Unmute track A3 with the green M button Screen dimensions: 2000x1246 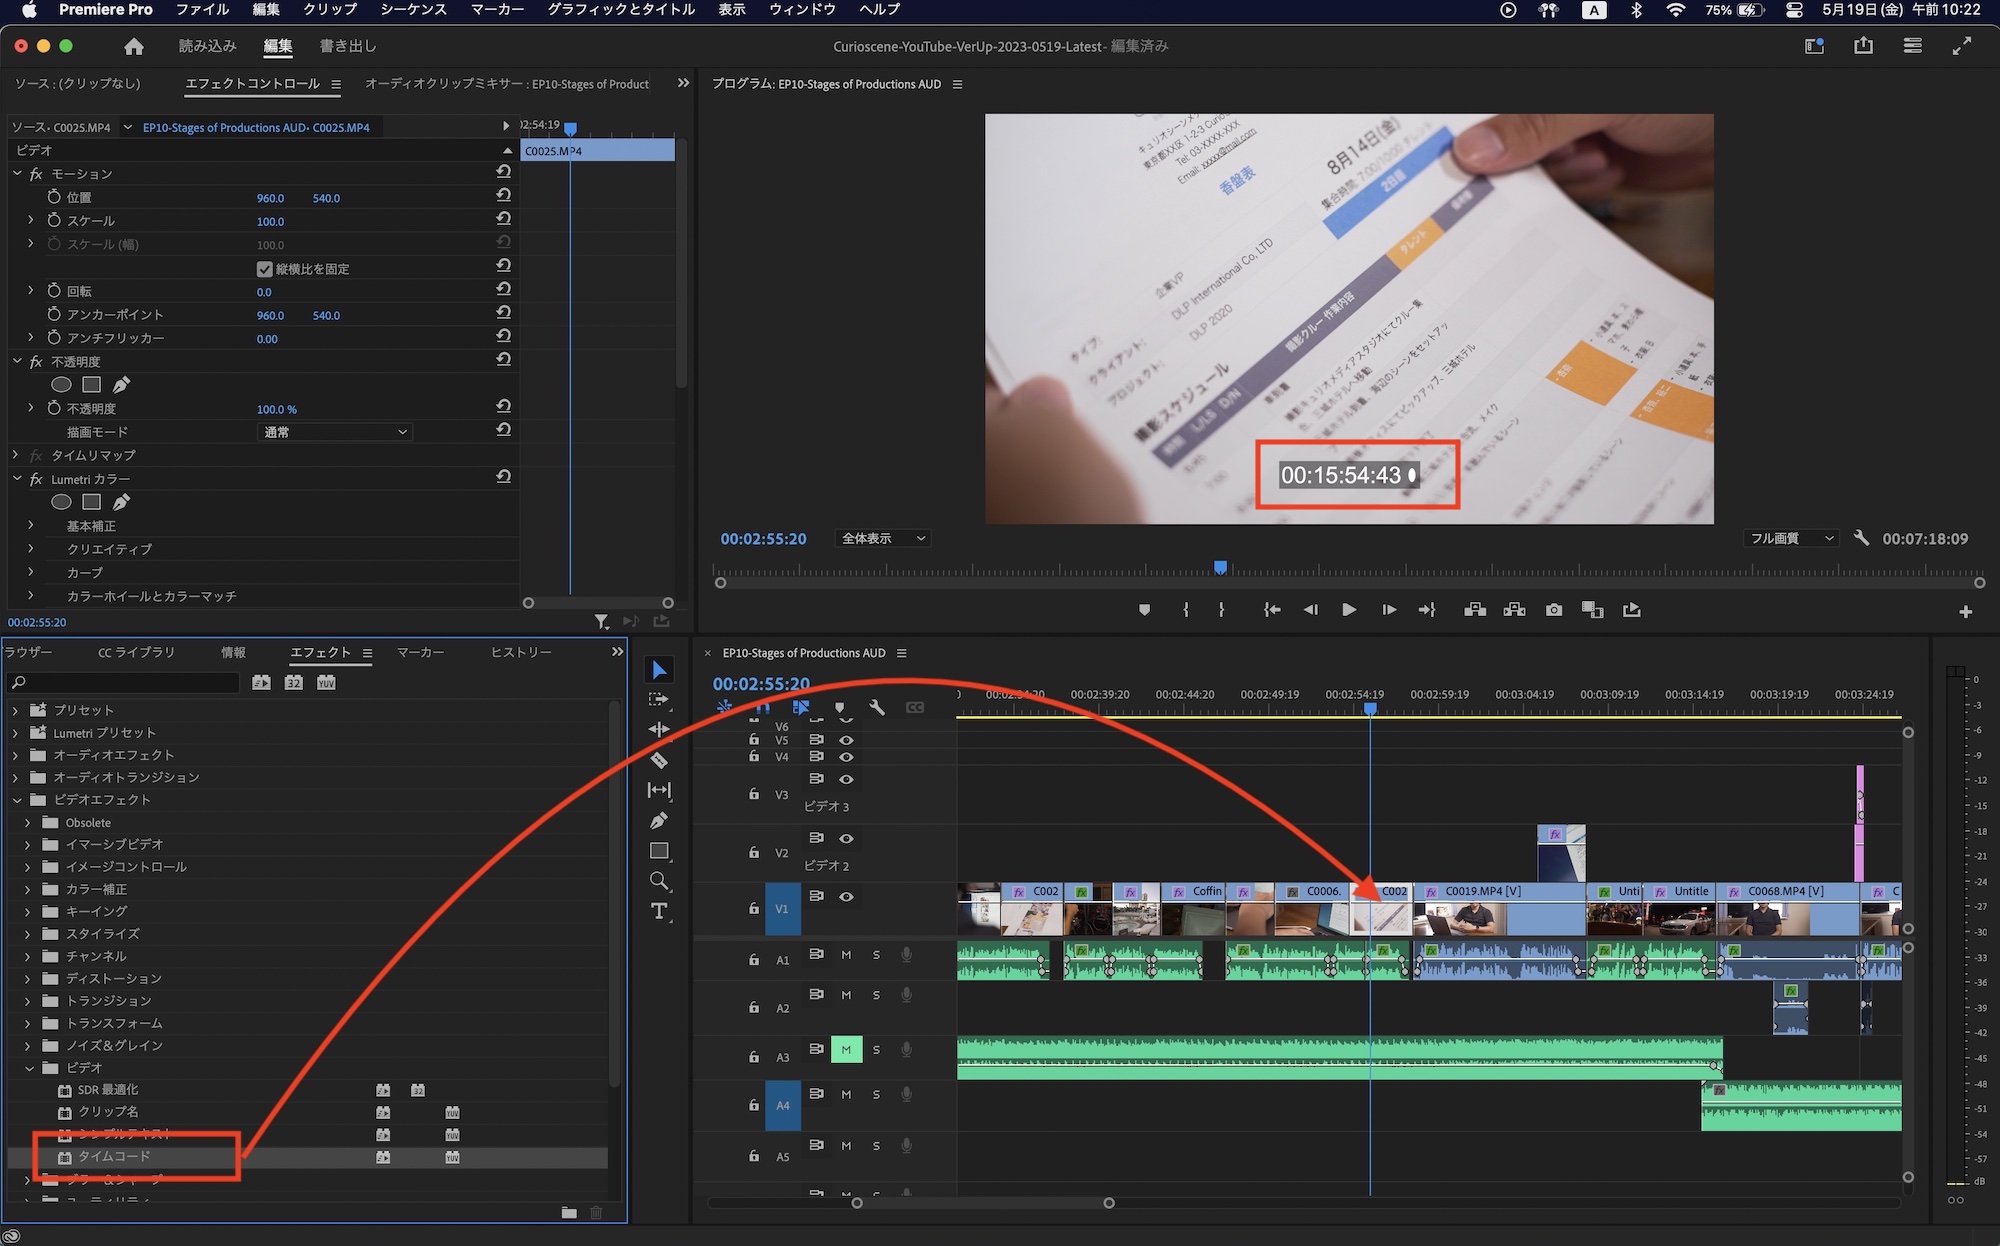[x=846, y=1049]
